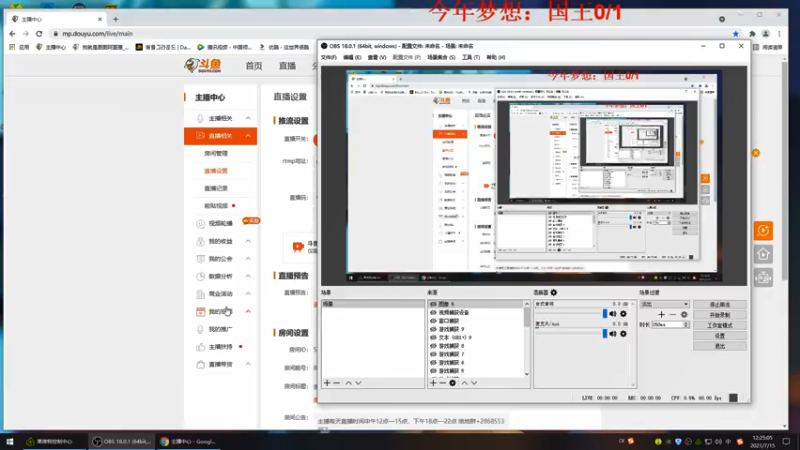Screen dimensions: 800x450
Task: Click the camera floating icon below home
Action: pos(763,278)
